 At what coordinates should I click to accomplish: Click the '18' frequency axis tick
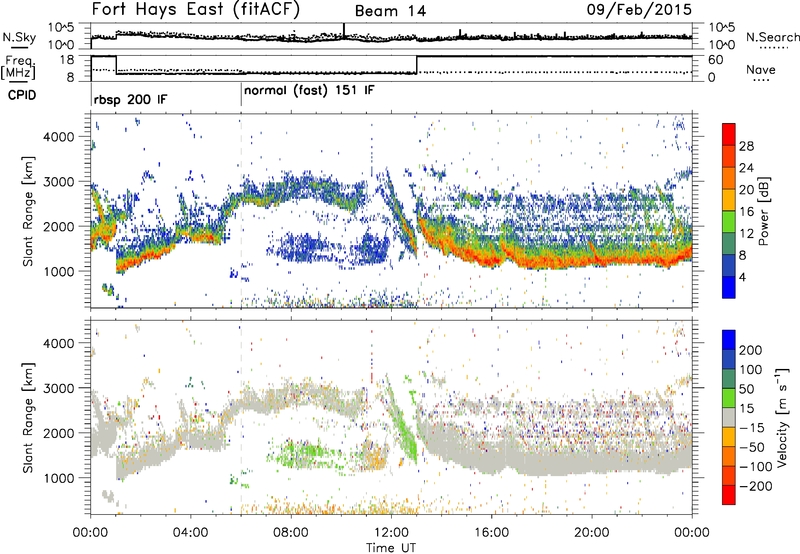67,60
